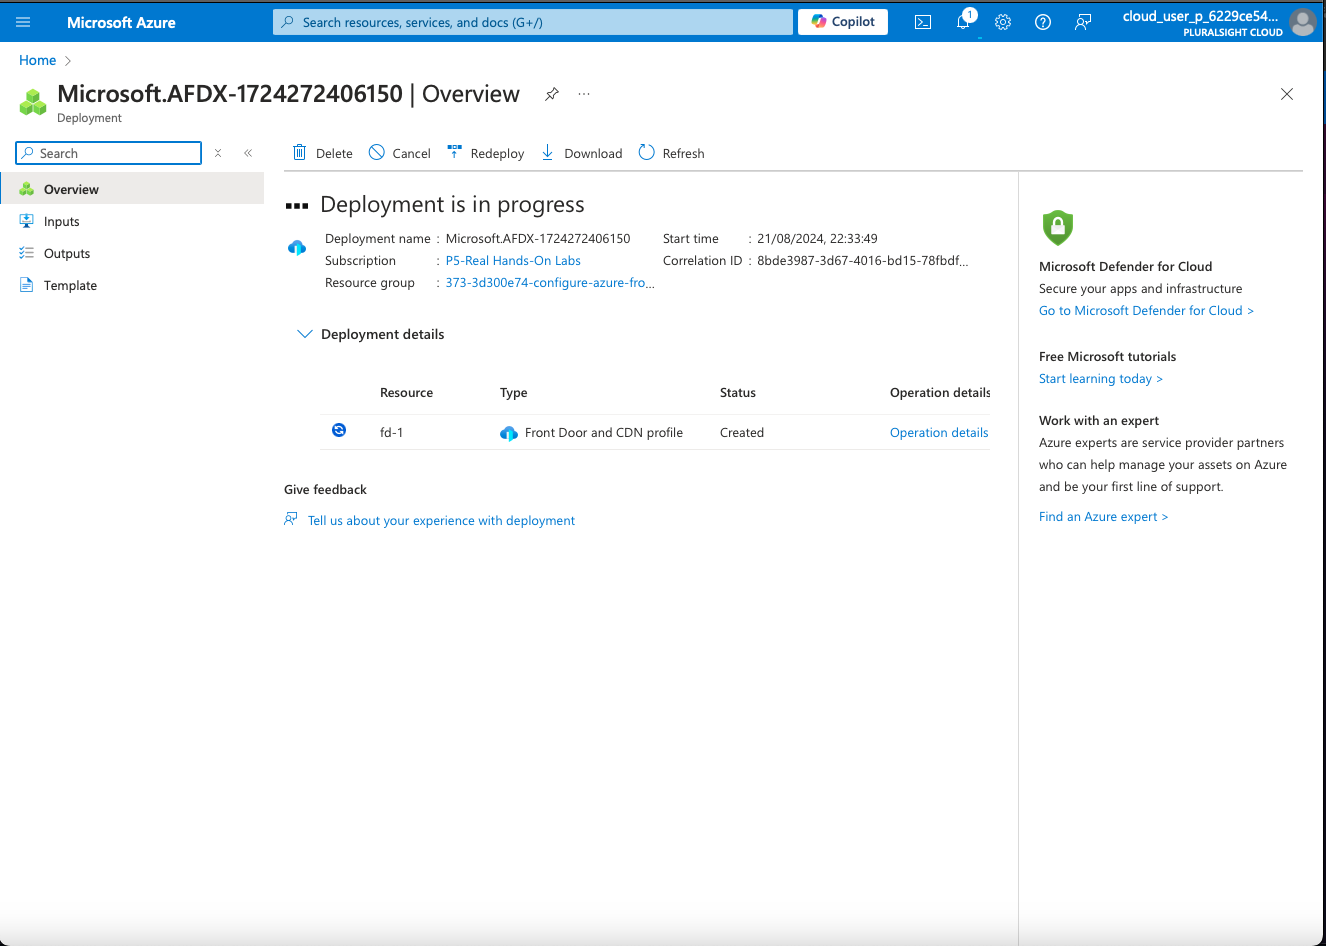Click Refresh in the toolbar
The width and height of the screenshot is (1326, 946).
[x=671, y=153]
